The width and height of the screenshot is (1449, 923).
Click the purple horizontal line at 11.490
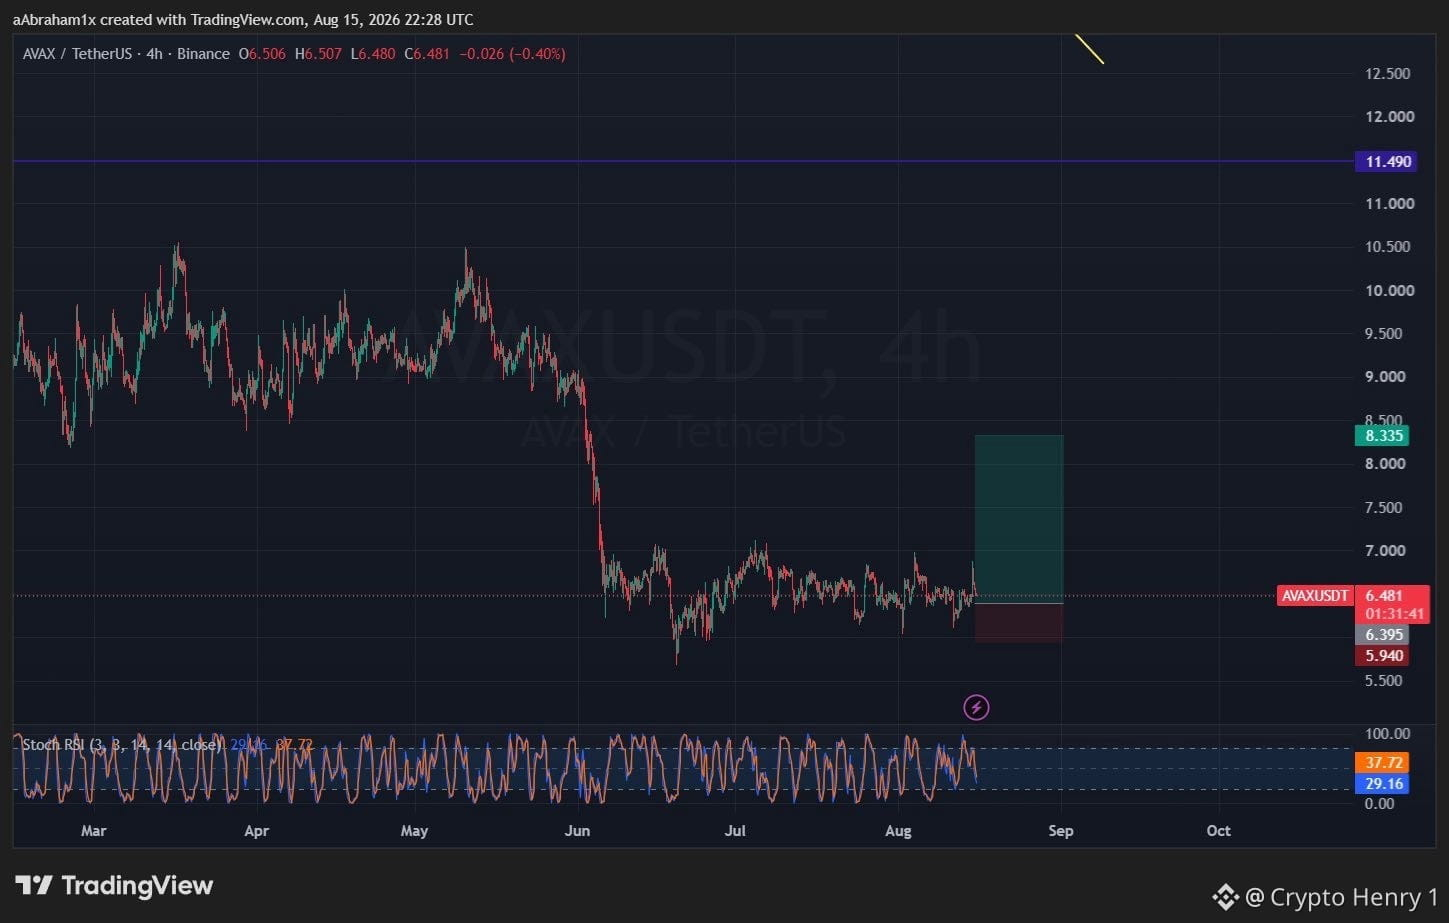(683, 161)
